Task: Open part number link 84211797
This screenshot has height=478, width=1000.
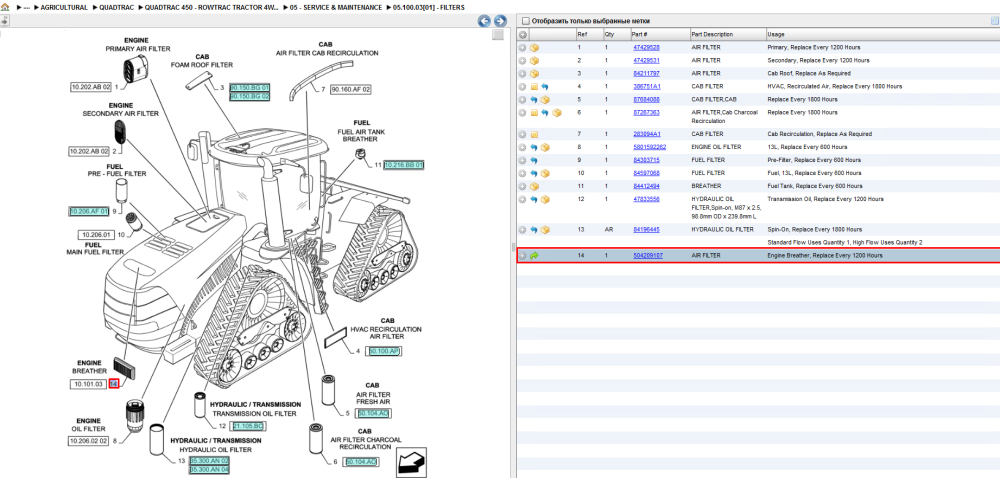Action: (x=646, y=73)
